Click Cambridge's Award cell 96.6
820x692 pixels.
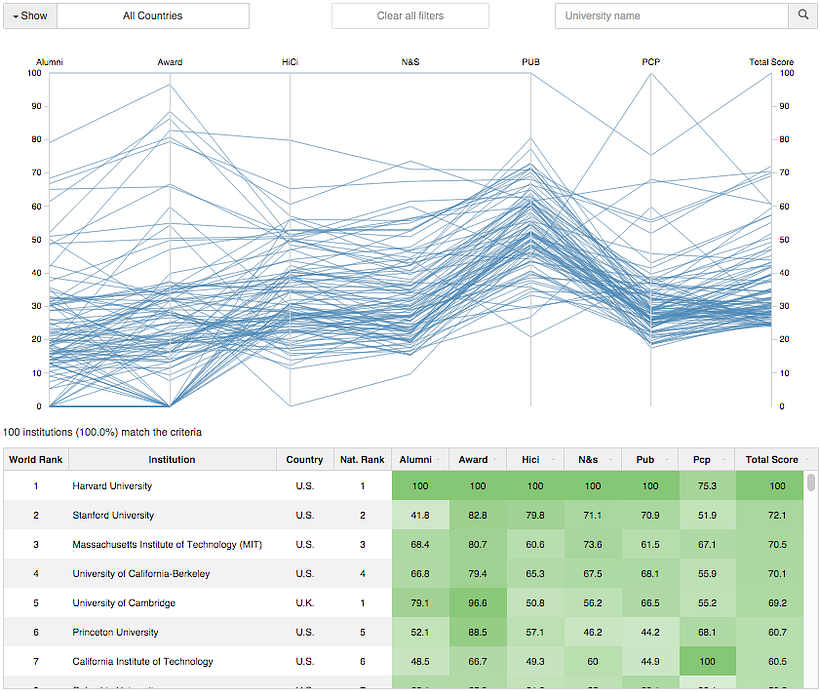click(x=478, y=603)
